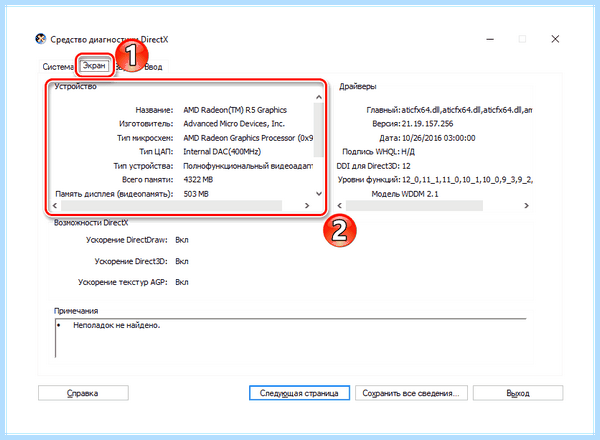The width and height of the screenshot is (600, 440).
Task: Click inside the Примечания notes box
Action: [291, 338]
